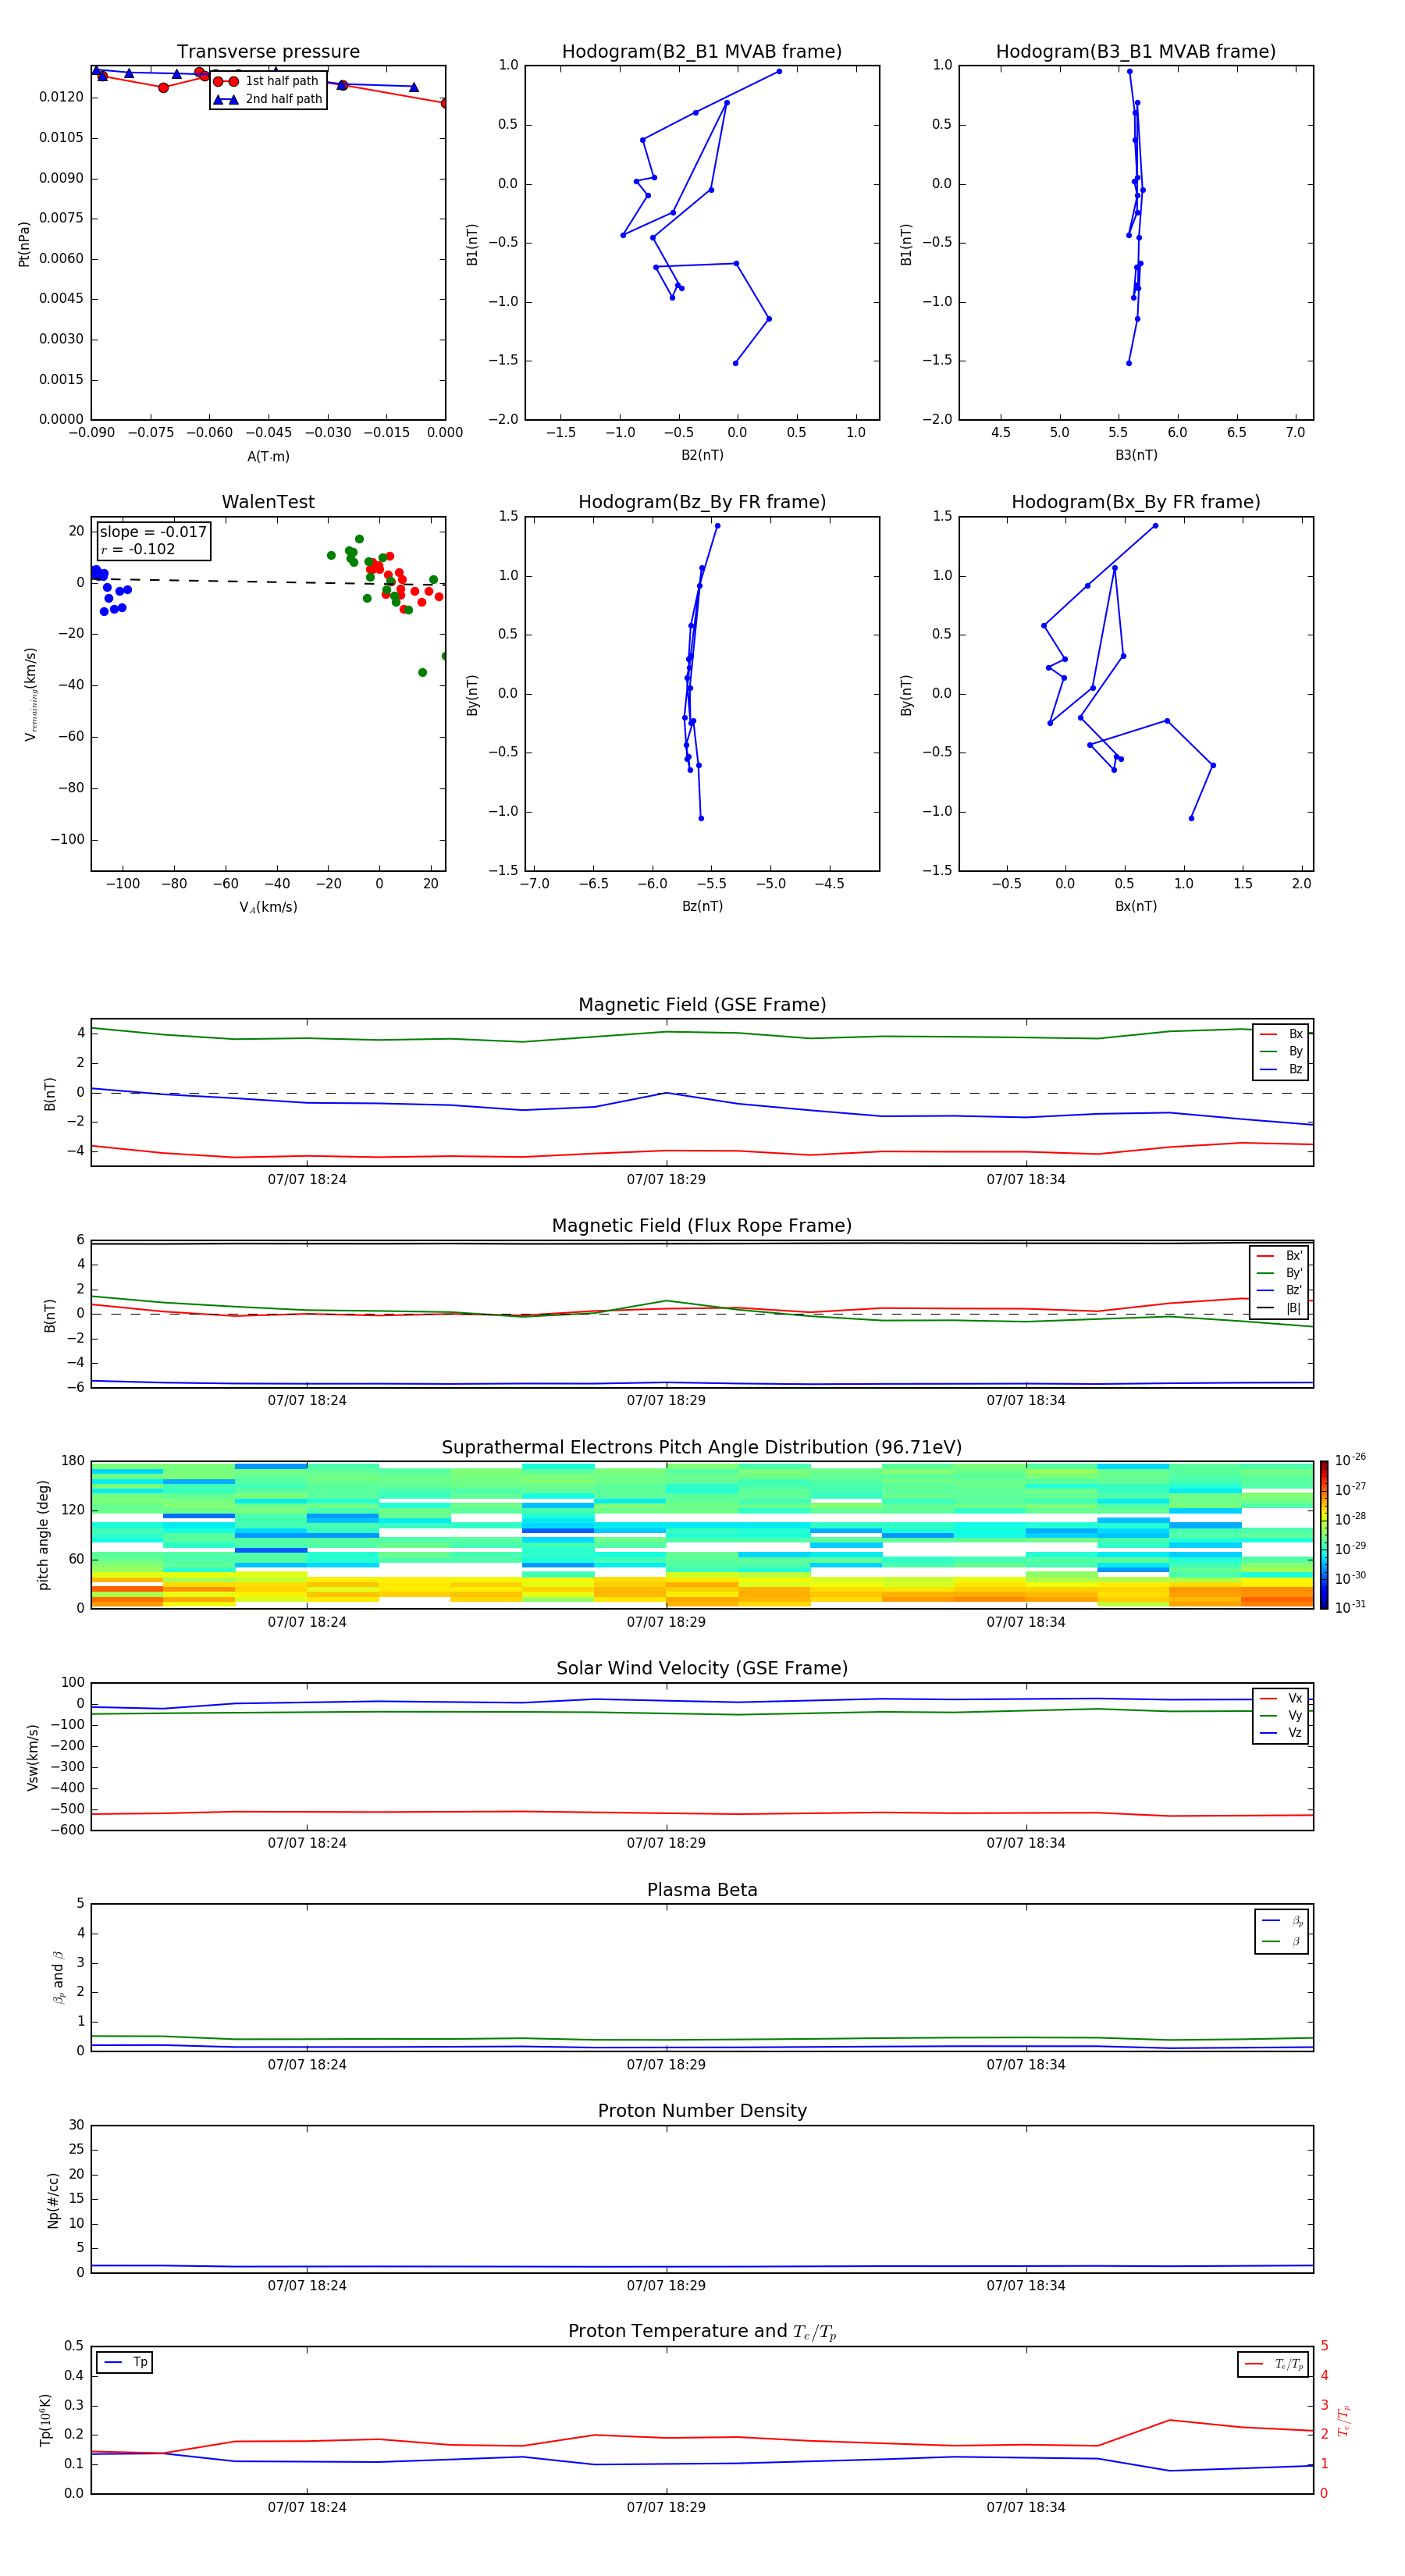
Task: Click the '1st half path' legend entry
Action: click(267, 81)
